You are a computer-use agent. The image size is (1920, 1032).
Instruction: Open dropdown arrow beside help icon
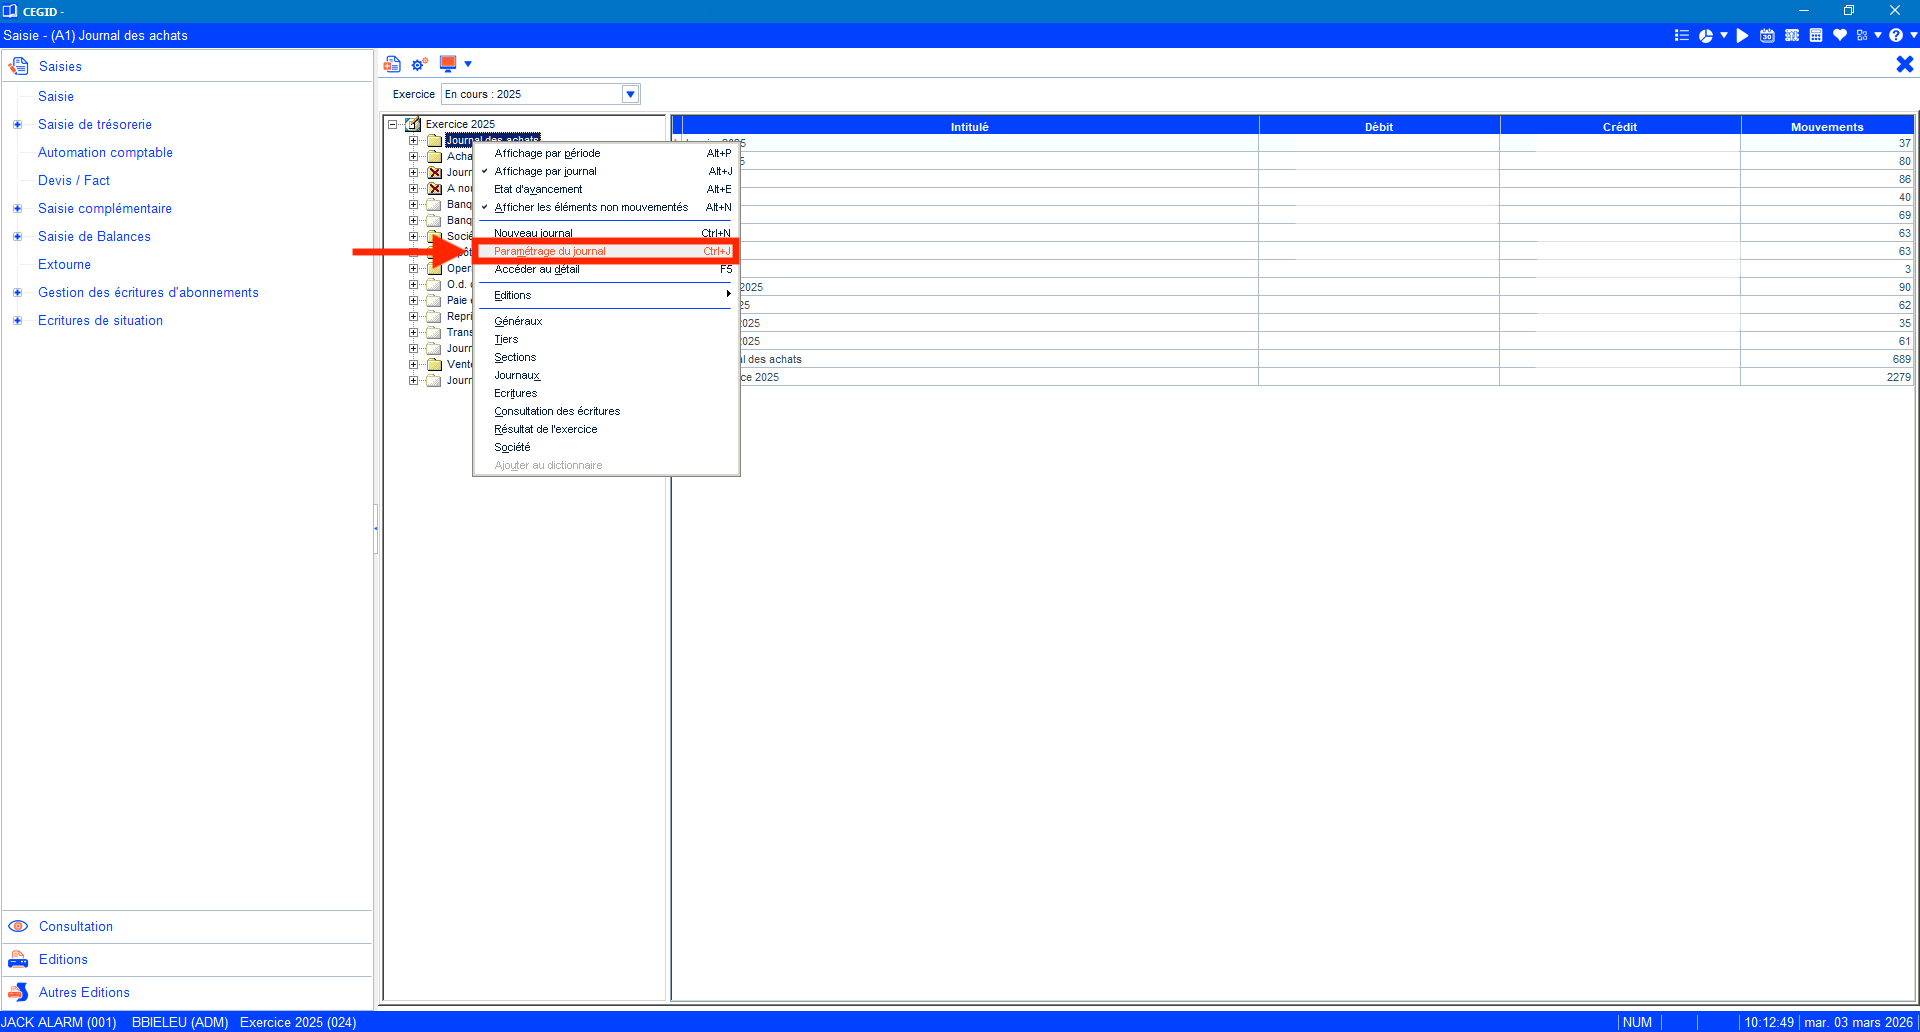[x=1913, y=35]
